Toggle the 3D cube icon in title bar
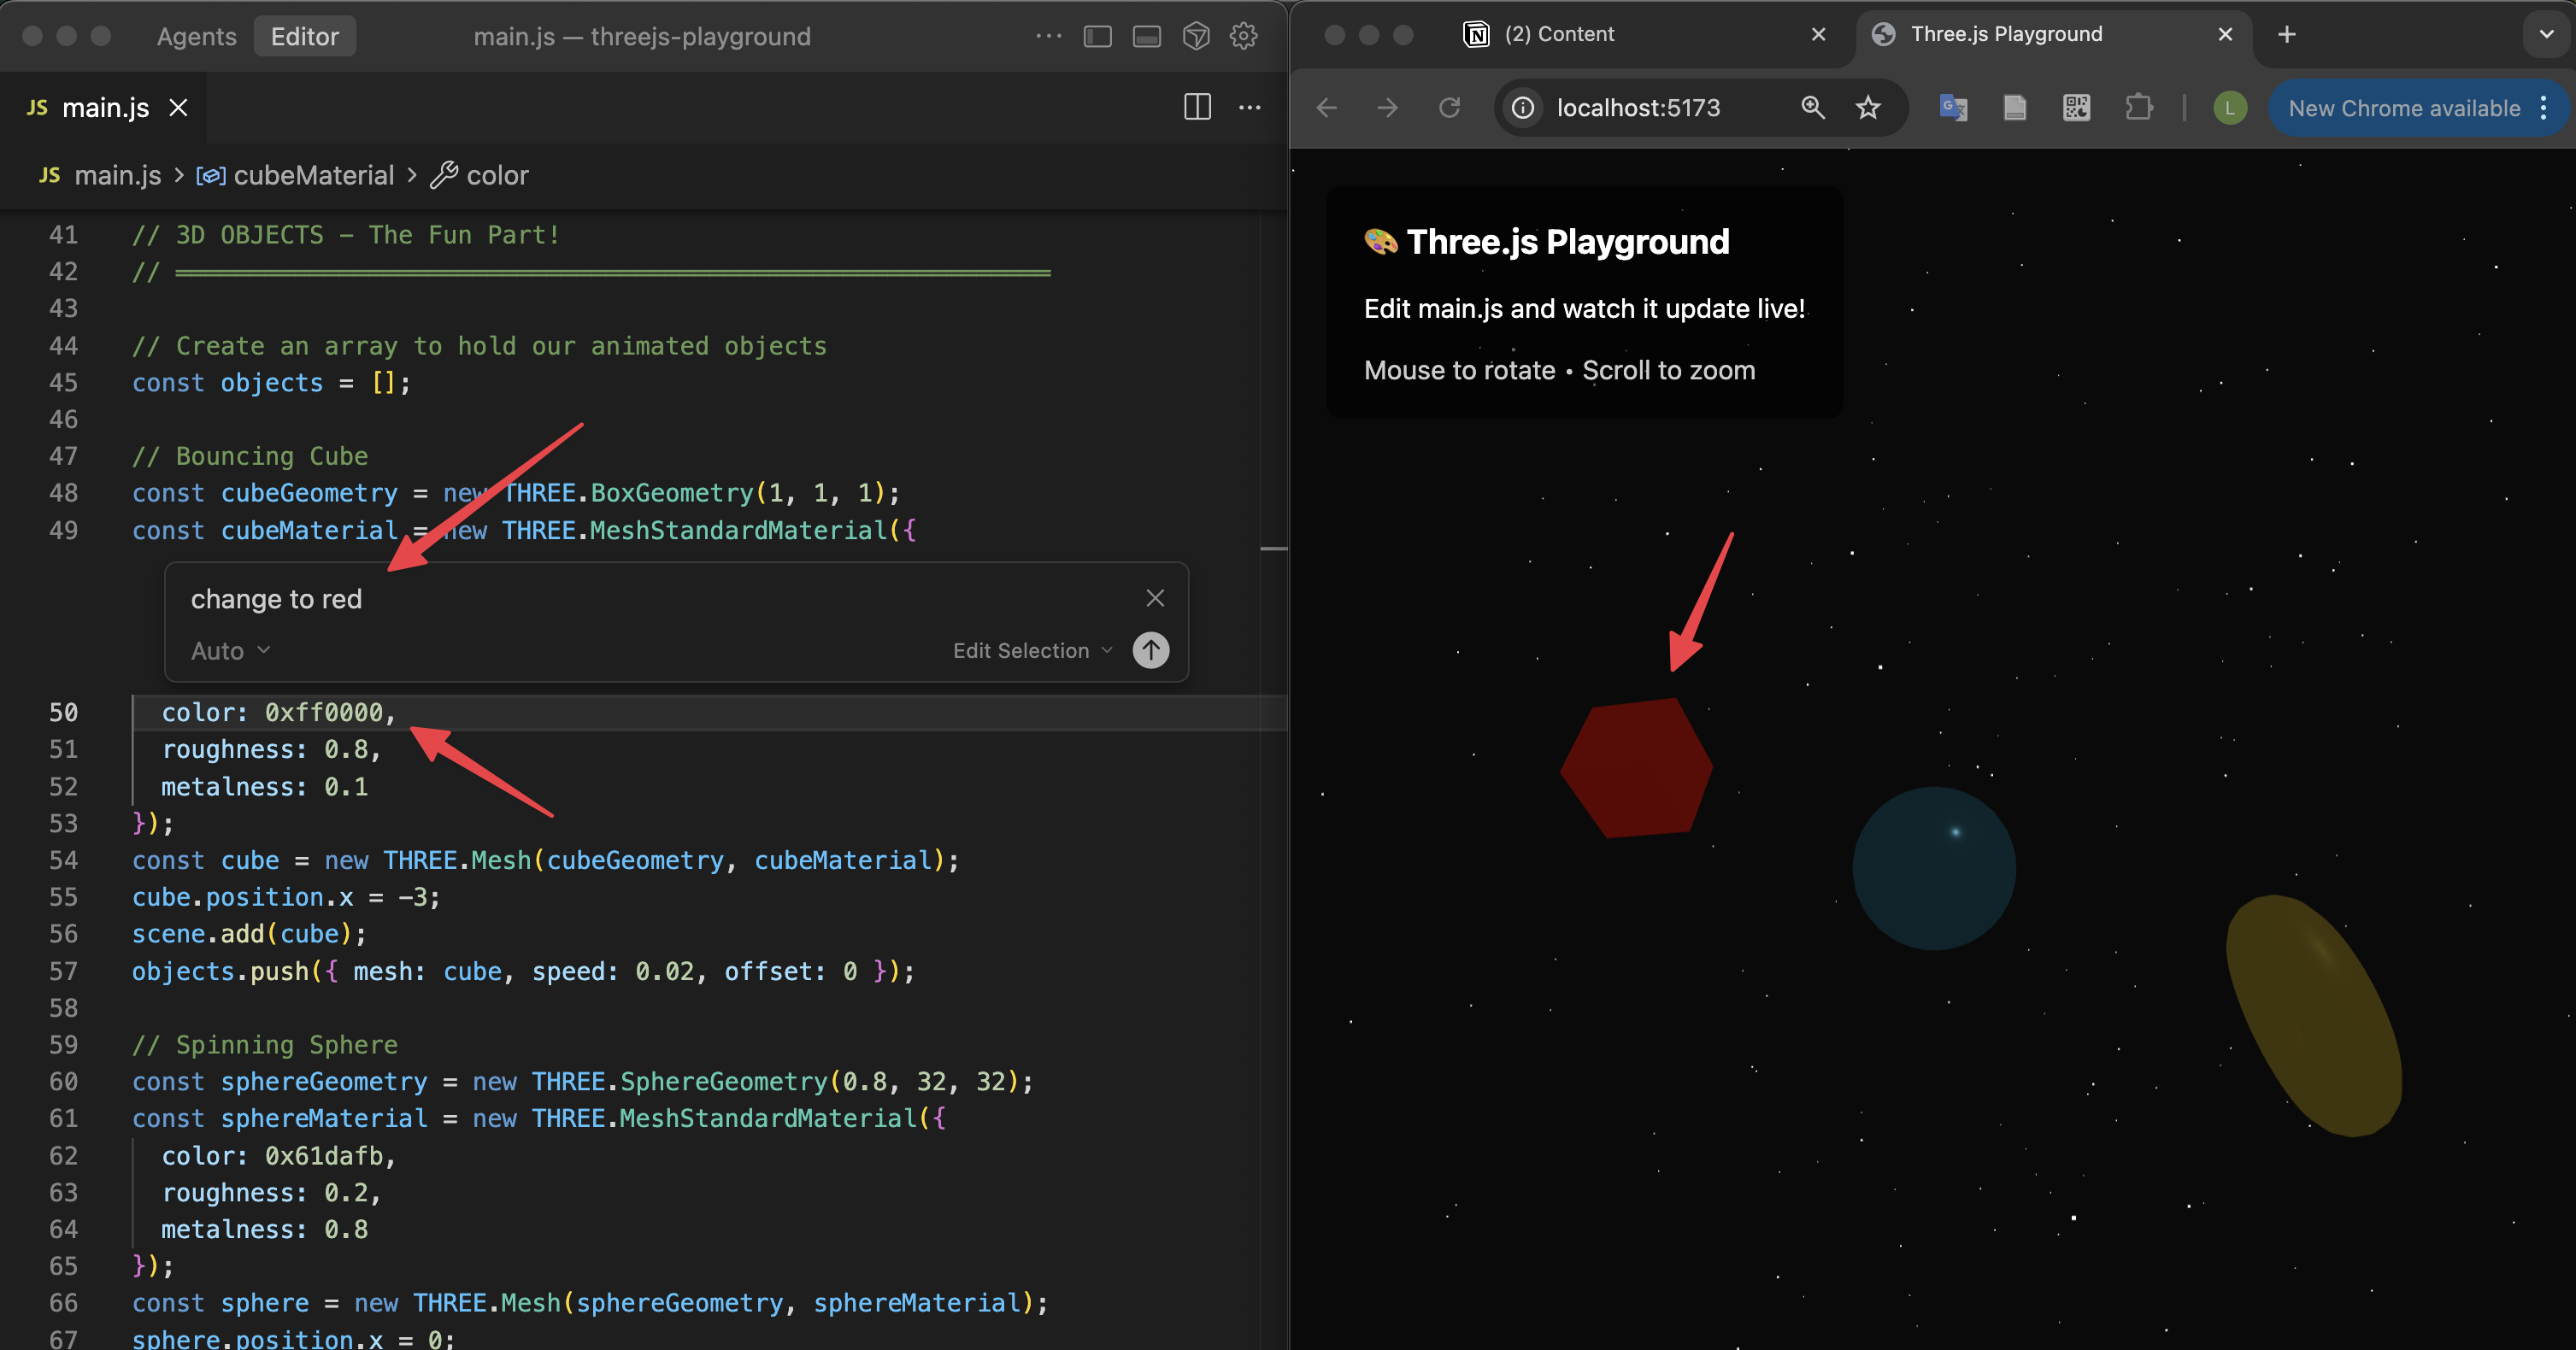This screenshot has width=2576, height=1350. tap(1195, 37)
